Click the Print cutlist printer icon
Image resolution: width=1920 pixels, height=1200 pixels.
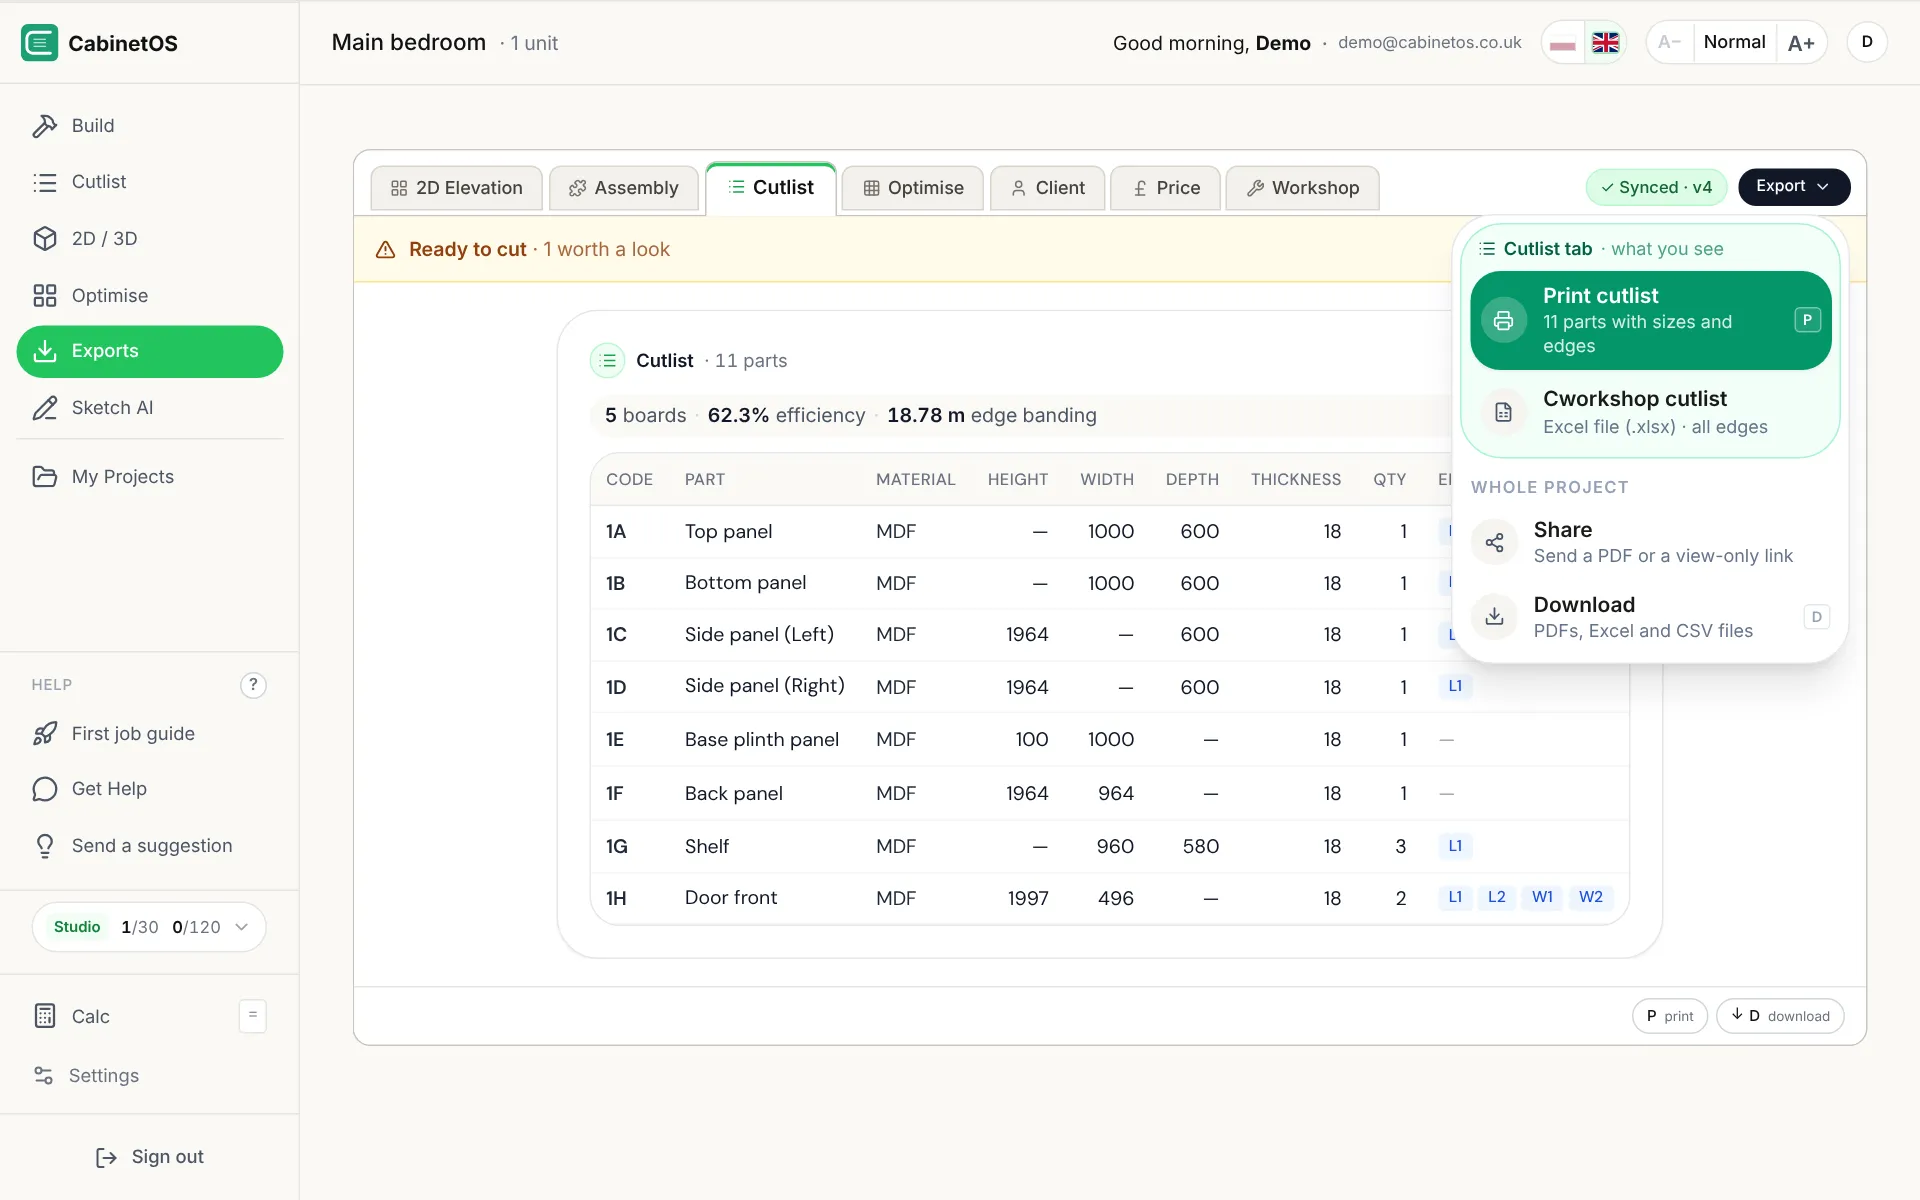click(x=1503, y=321)
